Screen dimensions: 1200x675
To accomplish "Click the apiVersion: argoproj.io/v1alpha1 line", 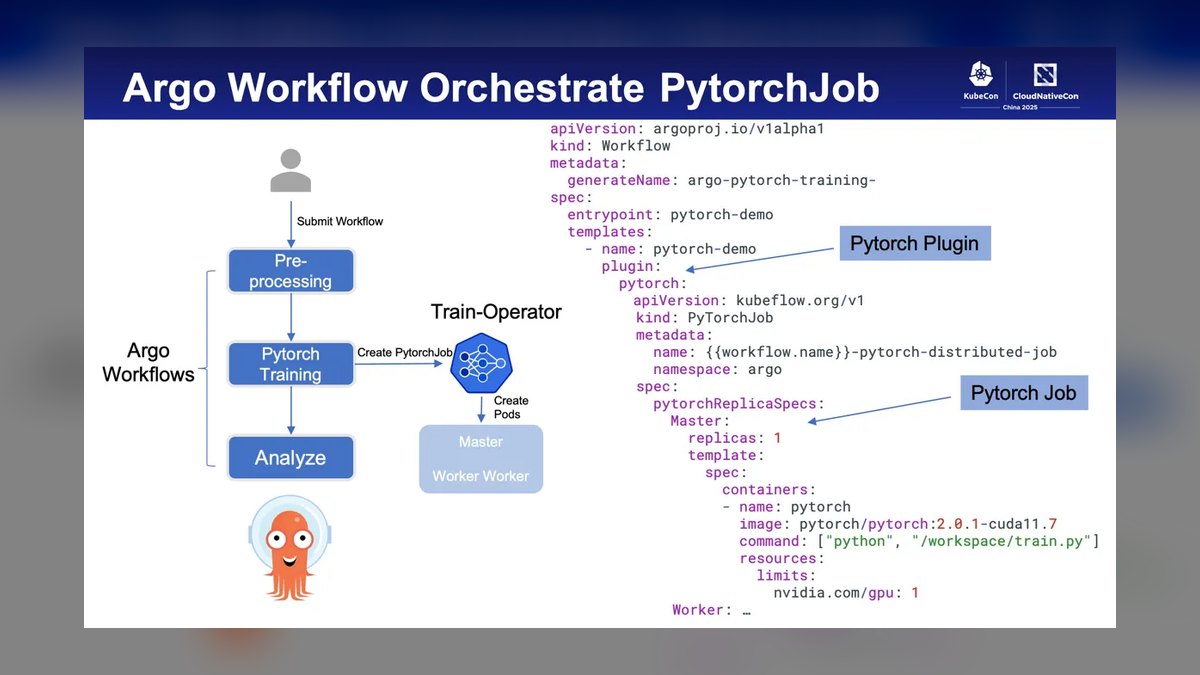I will pyautogui.click(x=687, y=129).
